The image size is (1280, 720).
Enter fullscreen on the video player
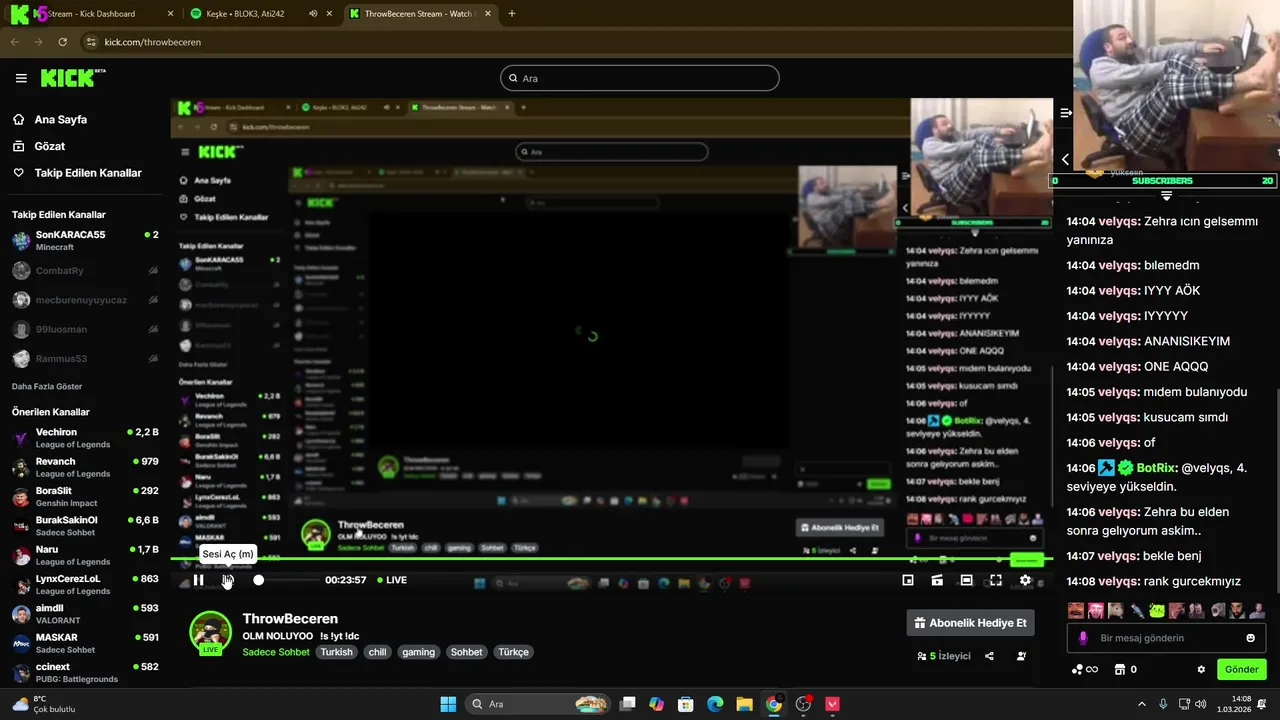tap(996, 580)
